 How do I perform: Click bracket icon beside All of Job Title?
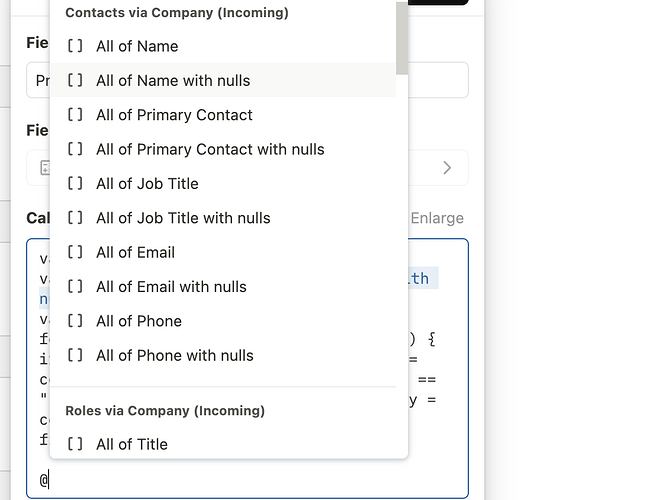click(75, 183)
